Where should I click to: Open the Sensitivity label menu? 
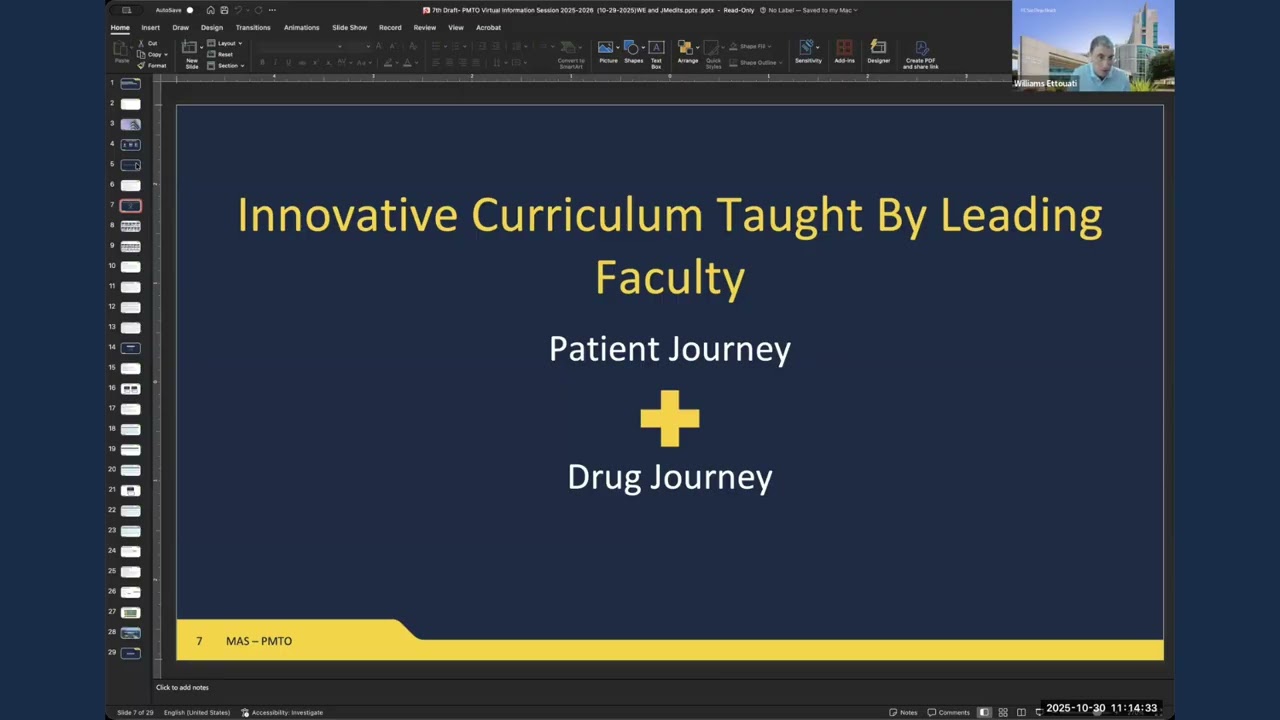[x=808, y=52]
